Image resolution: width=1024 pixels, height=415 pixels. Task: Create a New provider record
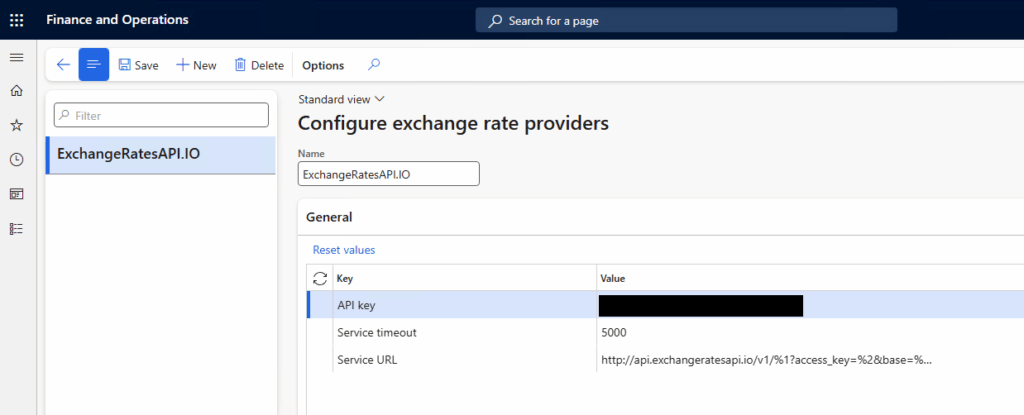pos(196,65)
